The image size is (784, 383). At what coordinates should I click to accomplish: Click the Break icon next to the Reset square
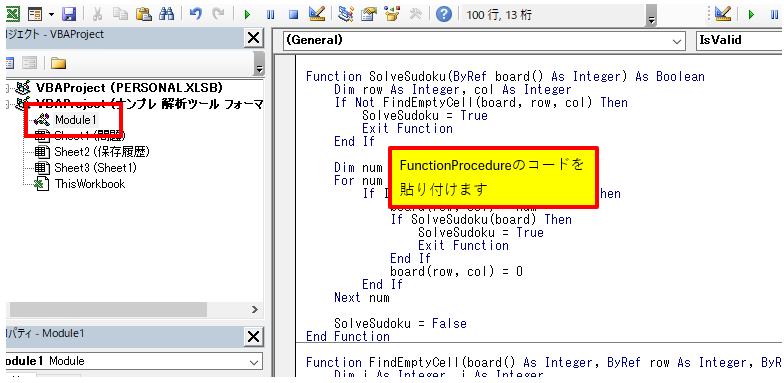270,14
